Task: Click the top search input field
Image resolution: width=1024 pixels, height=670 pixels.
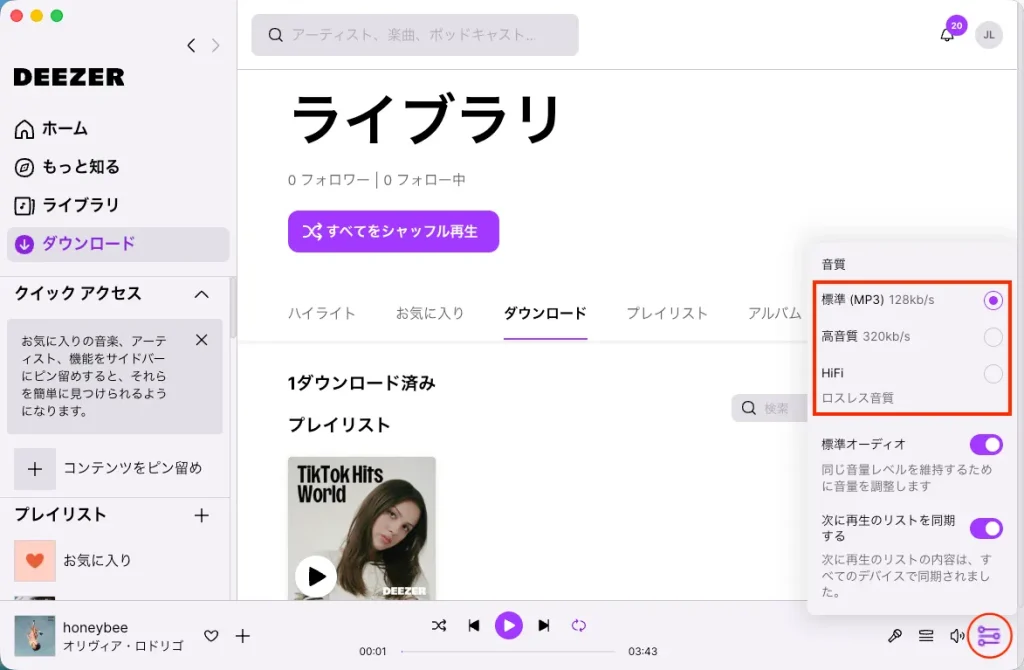Action: pos(415,35)
